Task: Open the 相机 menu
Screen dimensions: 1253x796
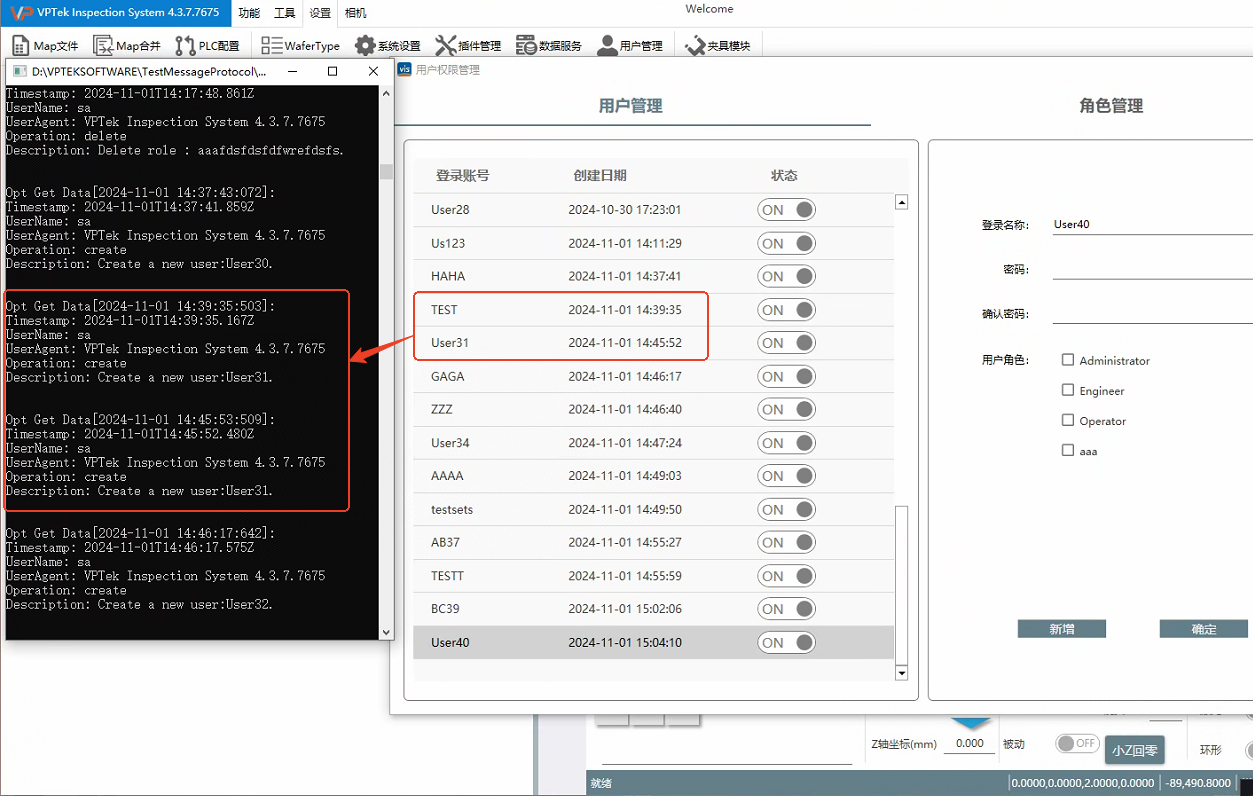Action: (x=355, y=13)
